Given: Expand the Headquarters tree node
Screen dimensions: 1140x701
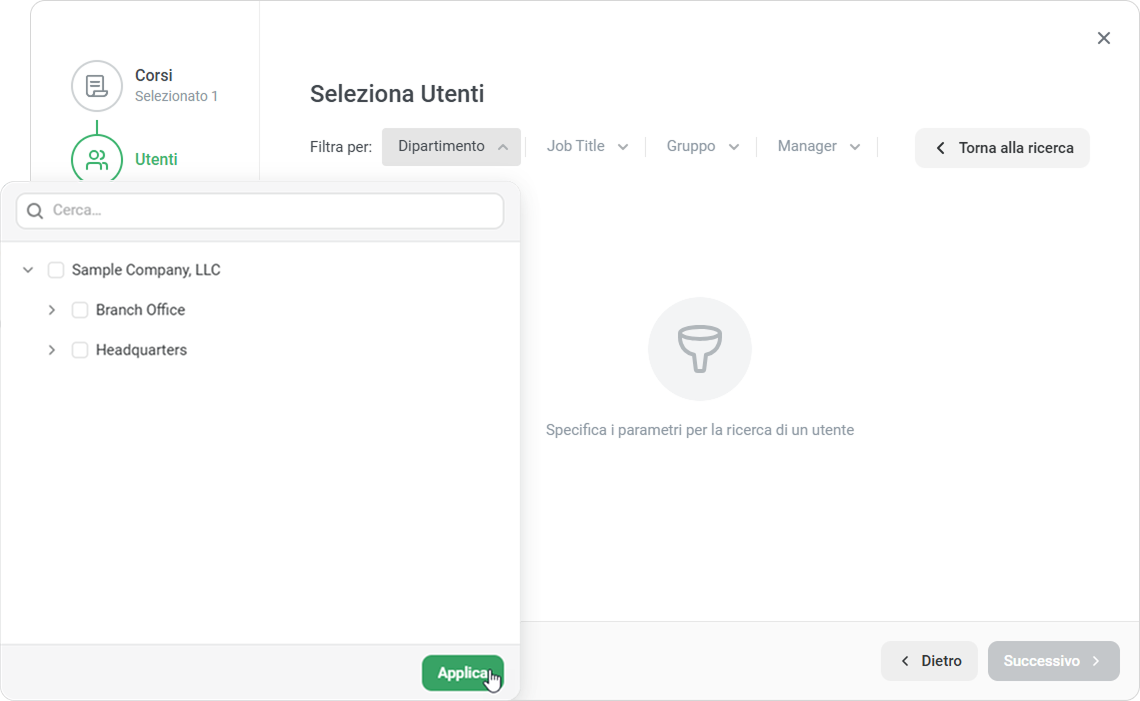Looking at the screenshot, I should click(x=52, y=350).
